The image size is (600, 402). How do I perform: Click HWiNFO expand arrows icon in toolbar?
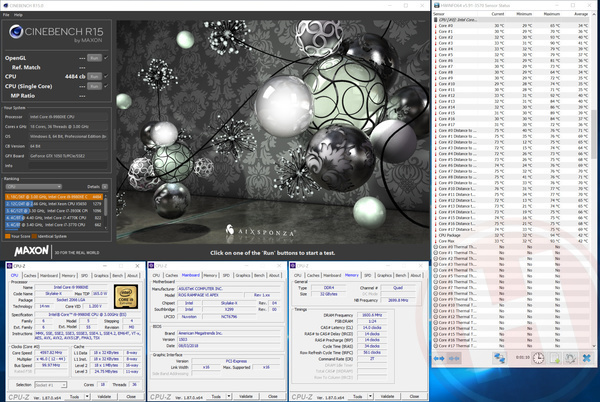click(x=439, y=358)
